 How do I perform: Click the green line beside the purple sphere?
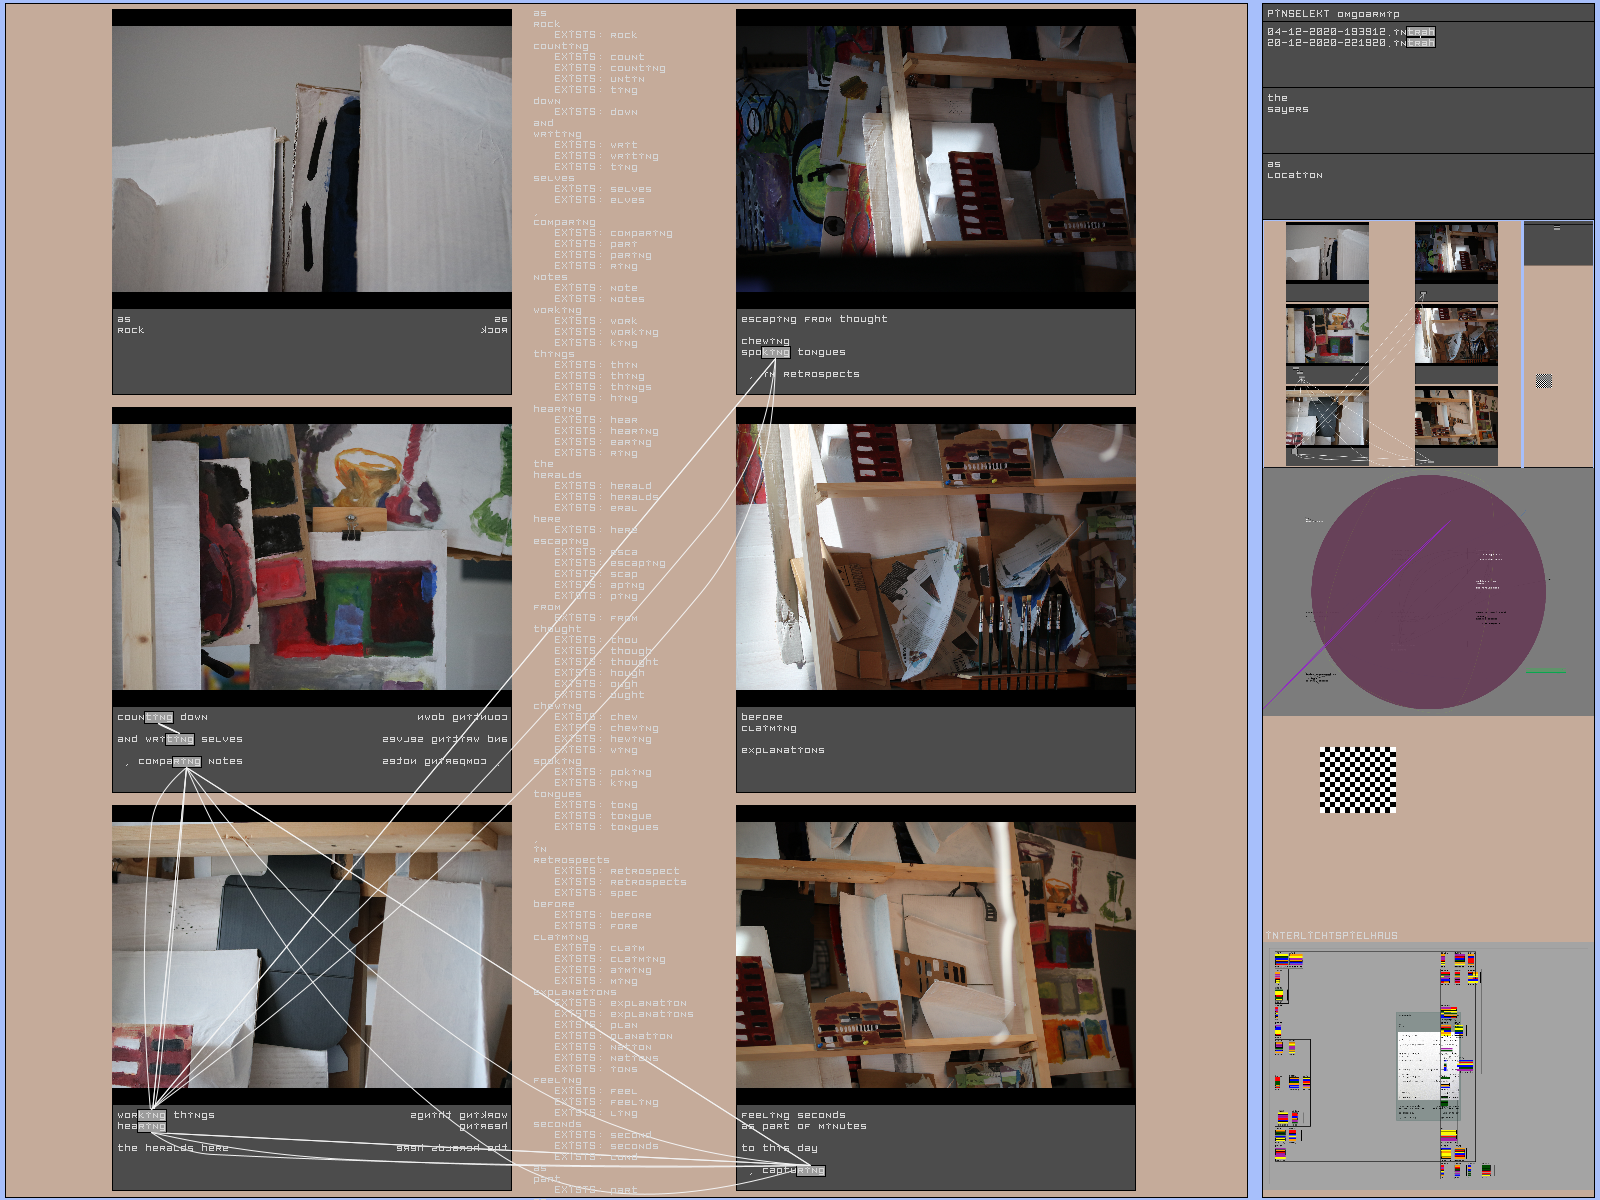click(1545, 671)
